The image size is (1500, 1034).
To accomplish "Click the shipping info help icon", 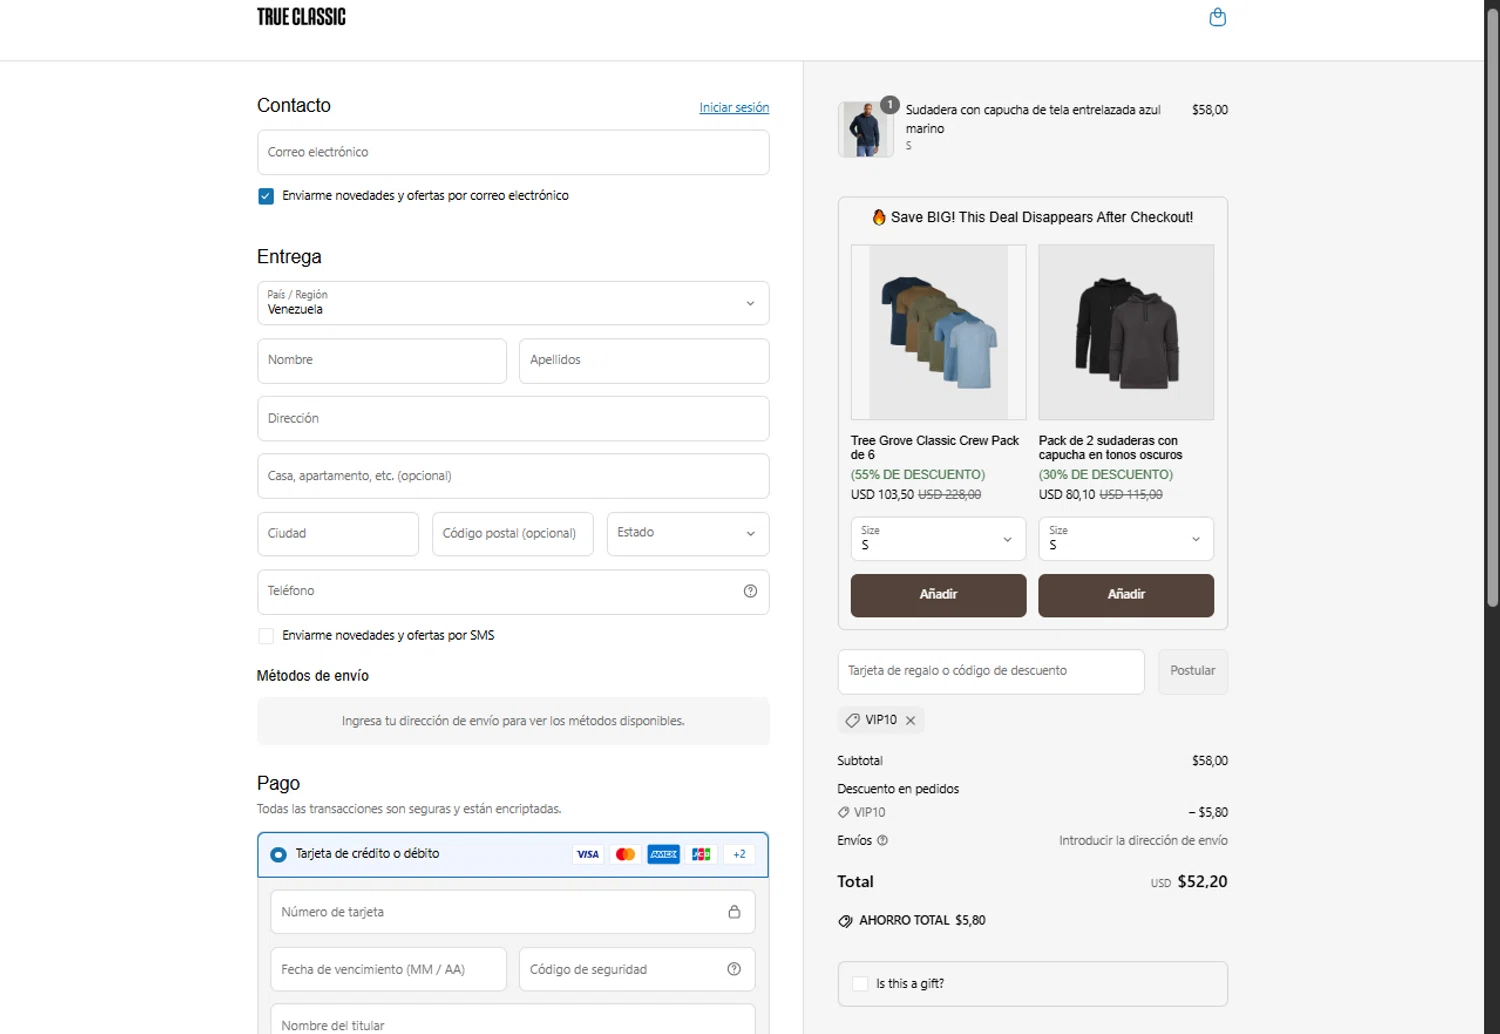I will pyautogui.click(x=882, y=841).
